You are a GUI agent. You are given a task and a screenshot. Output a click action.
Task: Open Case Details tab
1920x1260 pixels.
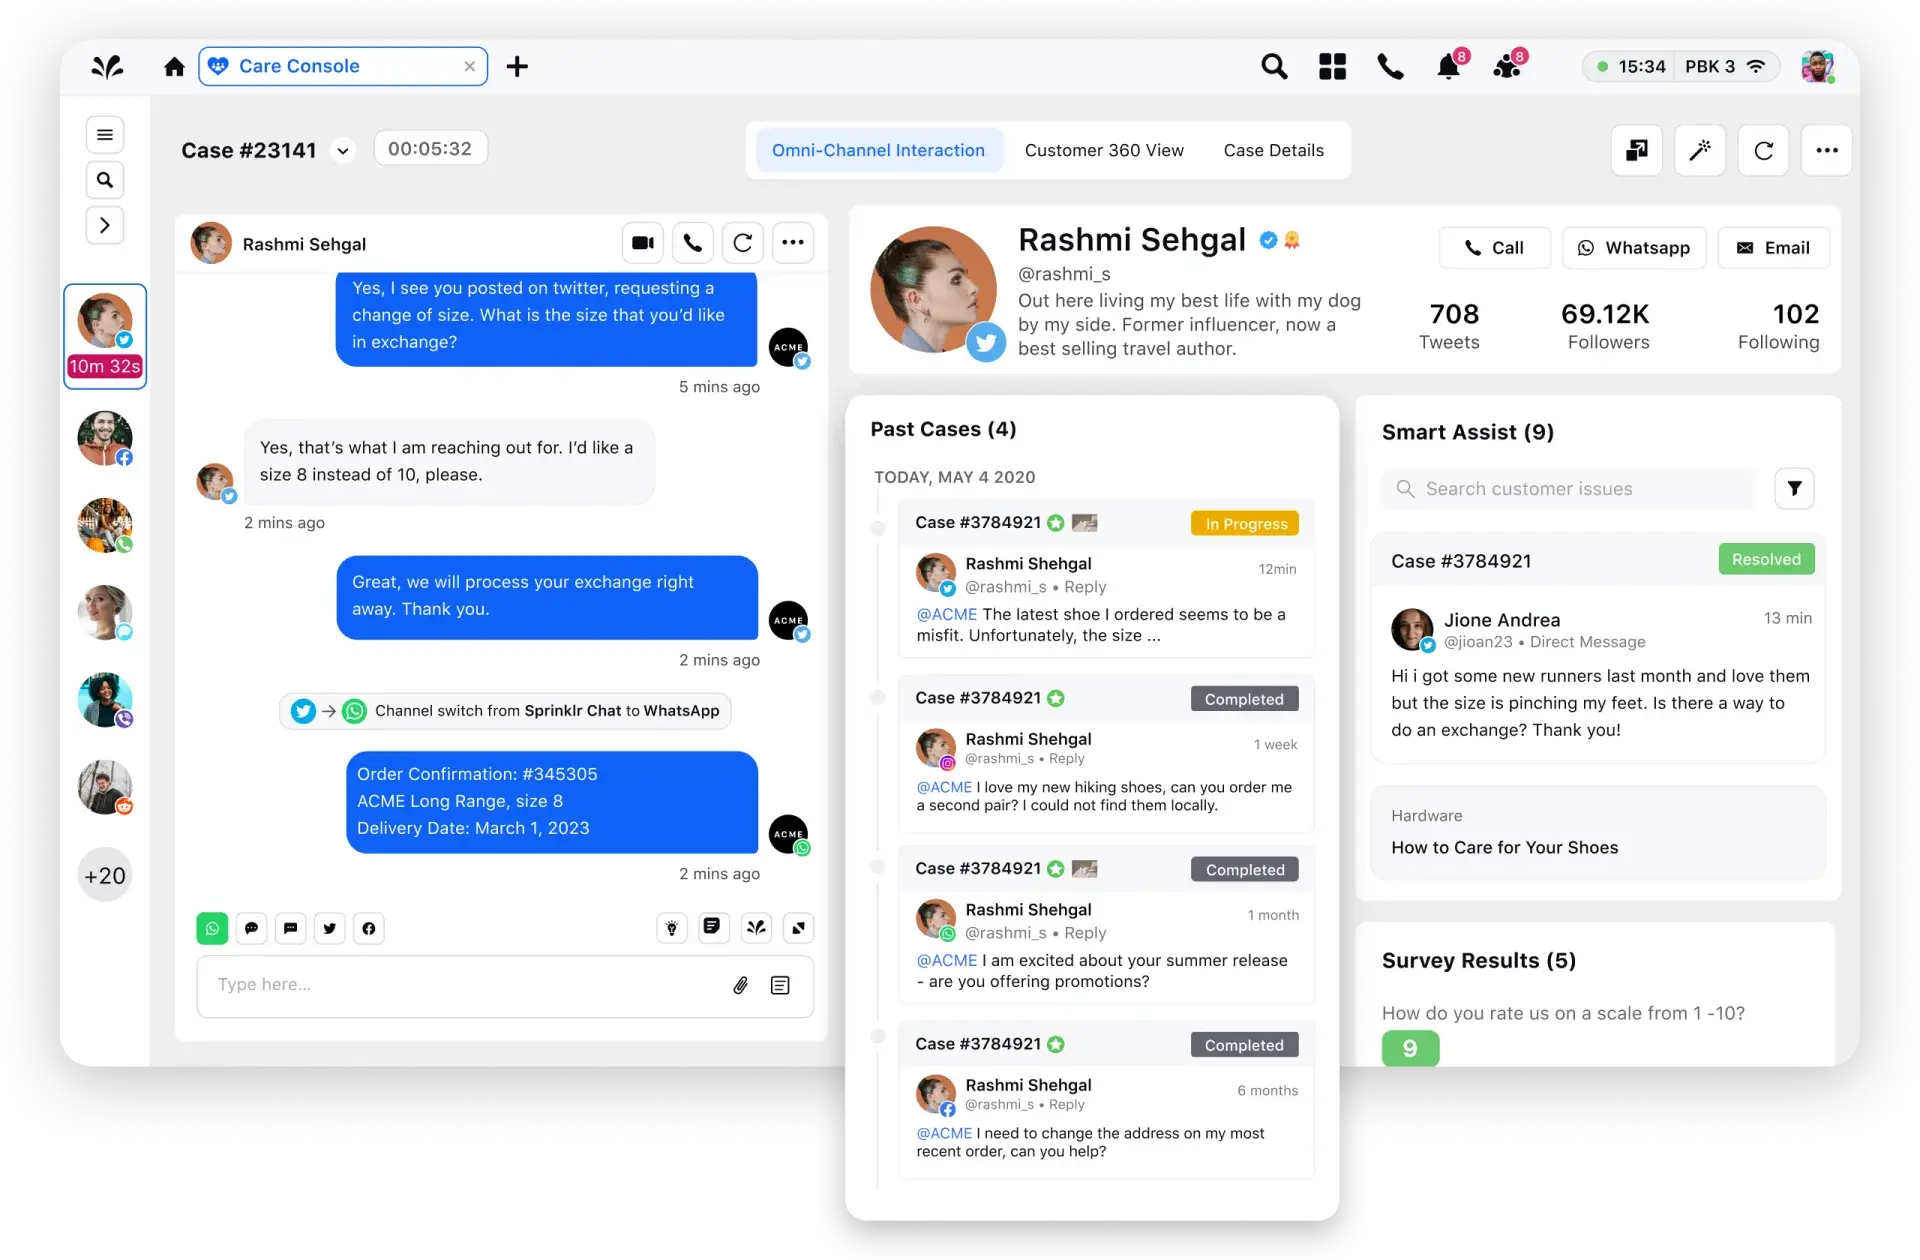click(x=1272, y=150)
